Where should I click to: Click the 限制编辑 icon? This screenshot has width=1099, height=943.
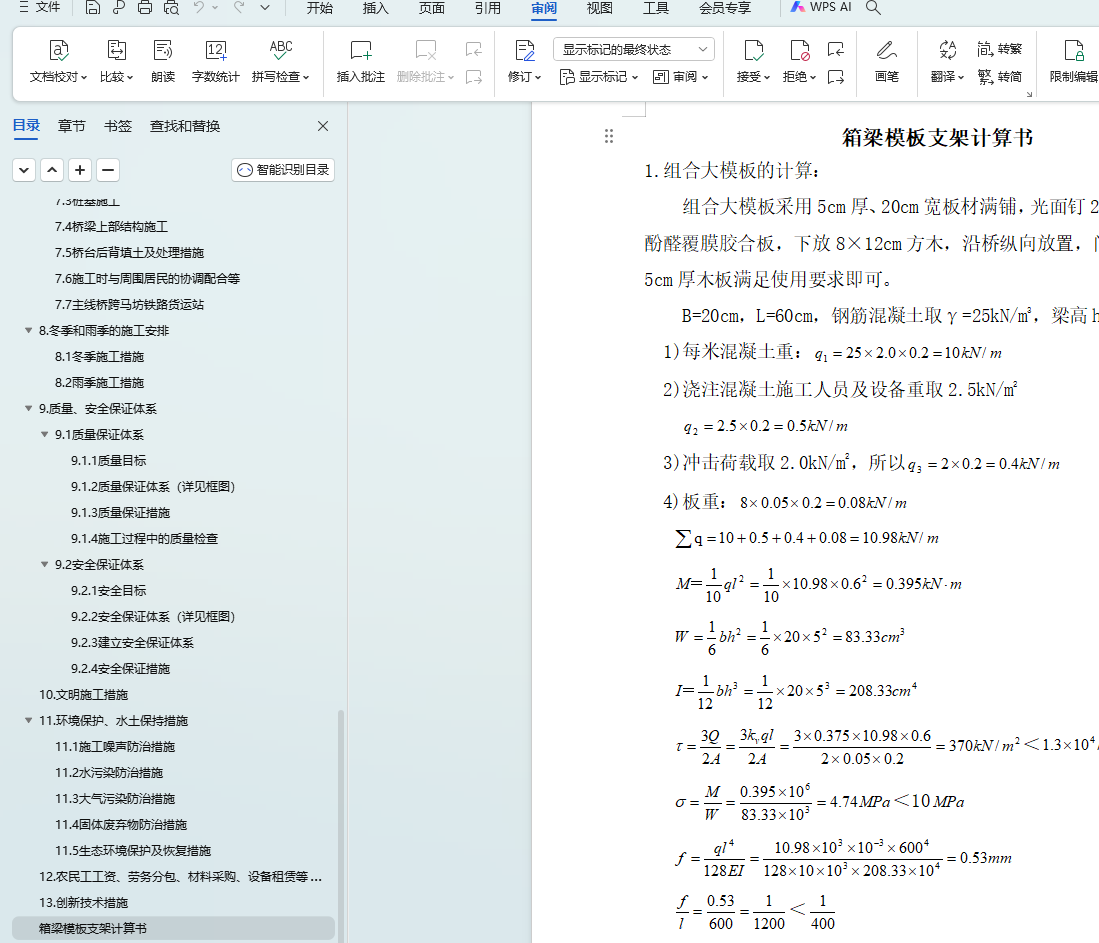coord(1073,51)
